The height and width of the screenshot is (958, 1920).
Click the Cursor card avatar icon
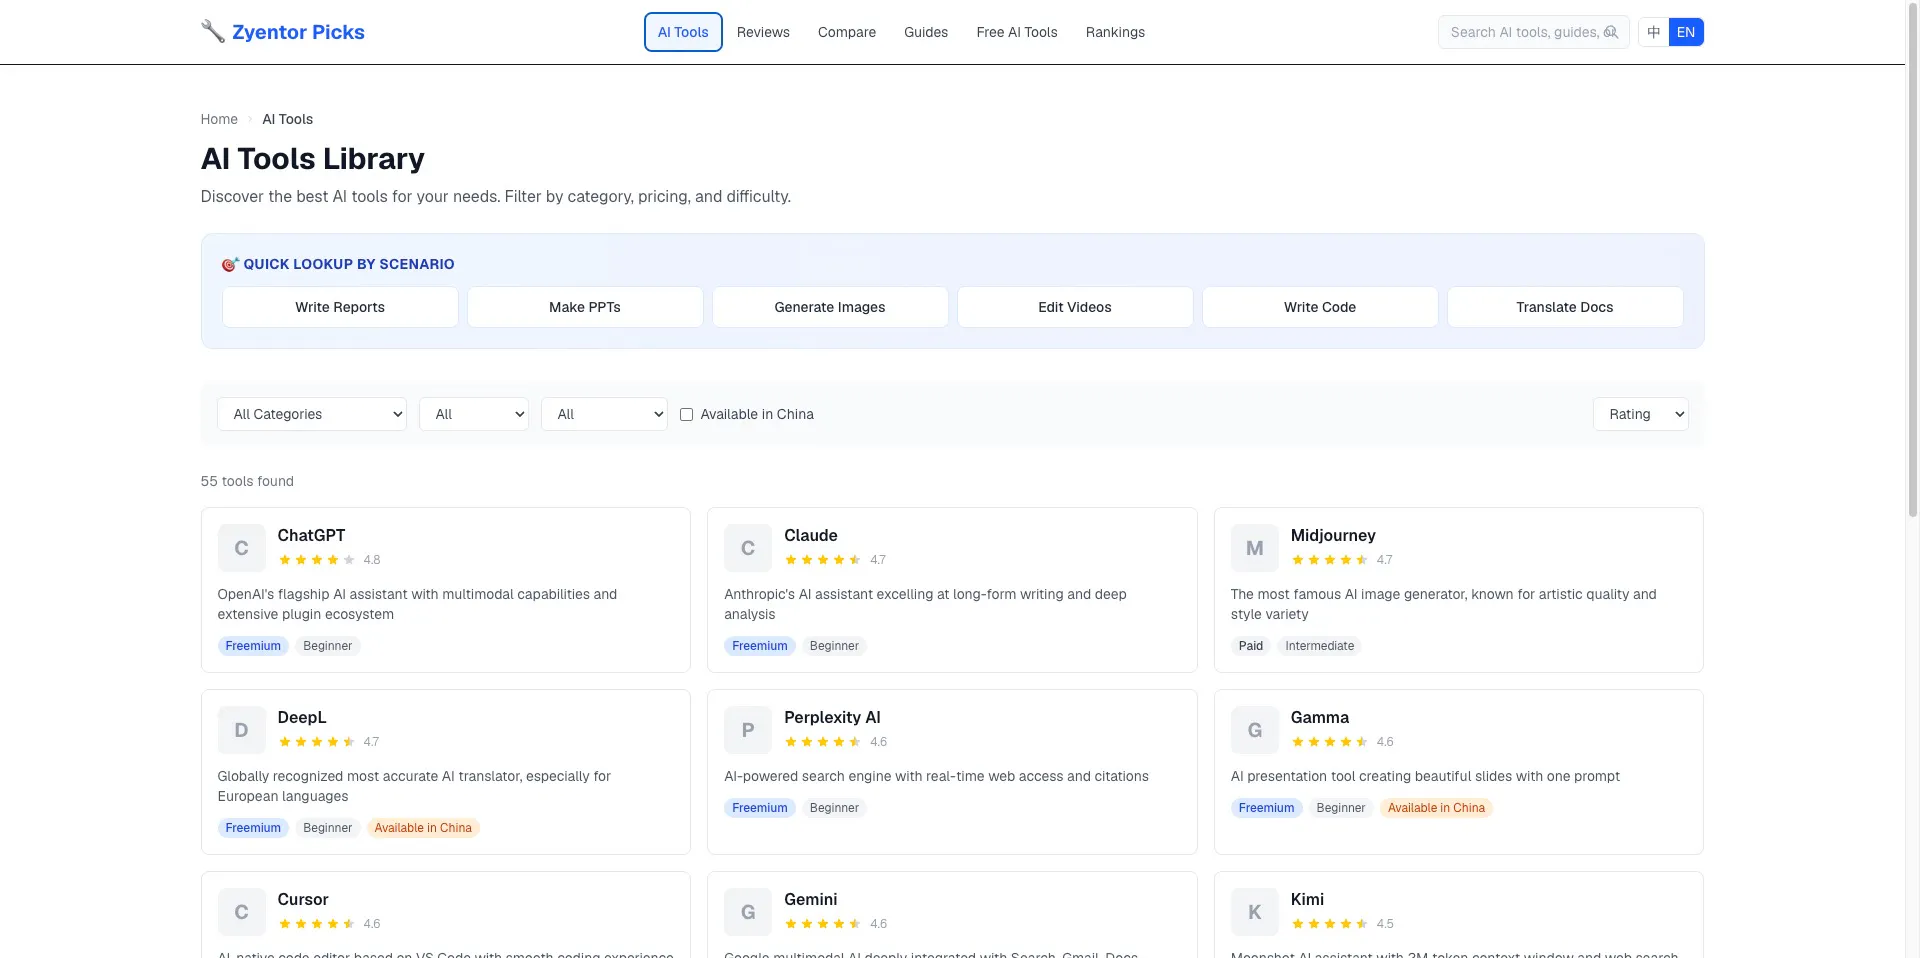point(242,912)
